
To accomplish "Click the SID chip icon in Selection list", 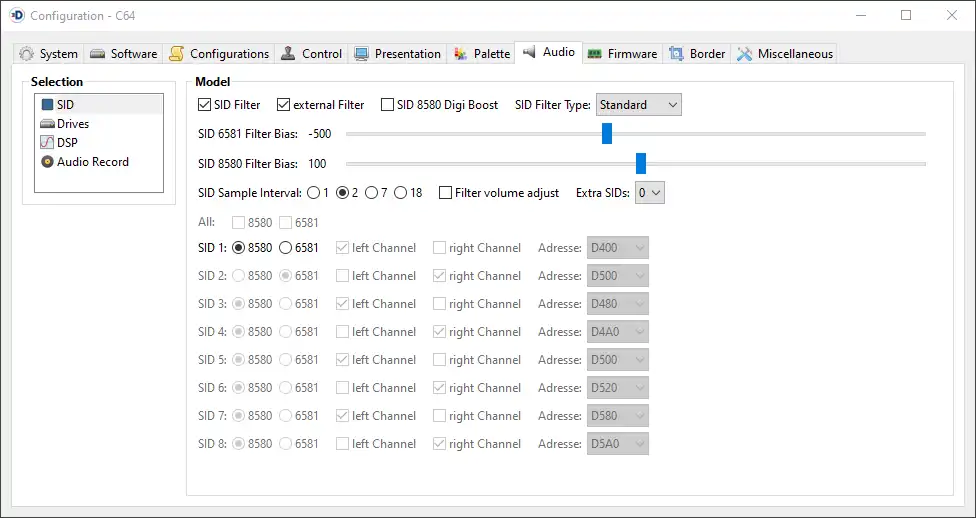I will (x=47, y=105).
